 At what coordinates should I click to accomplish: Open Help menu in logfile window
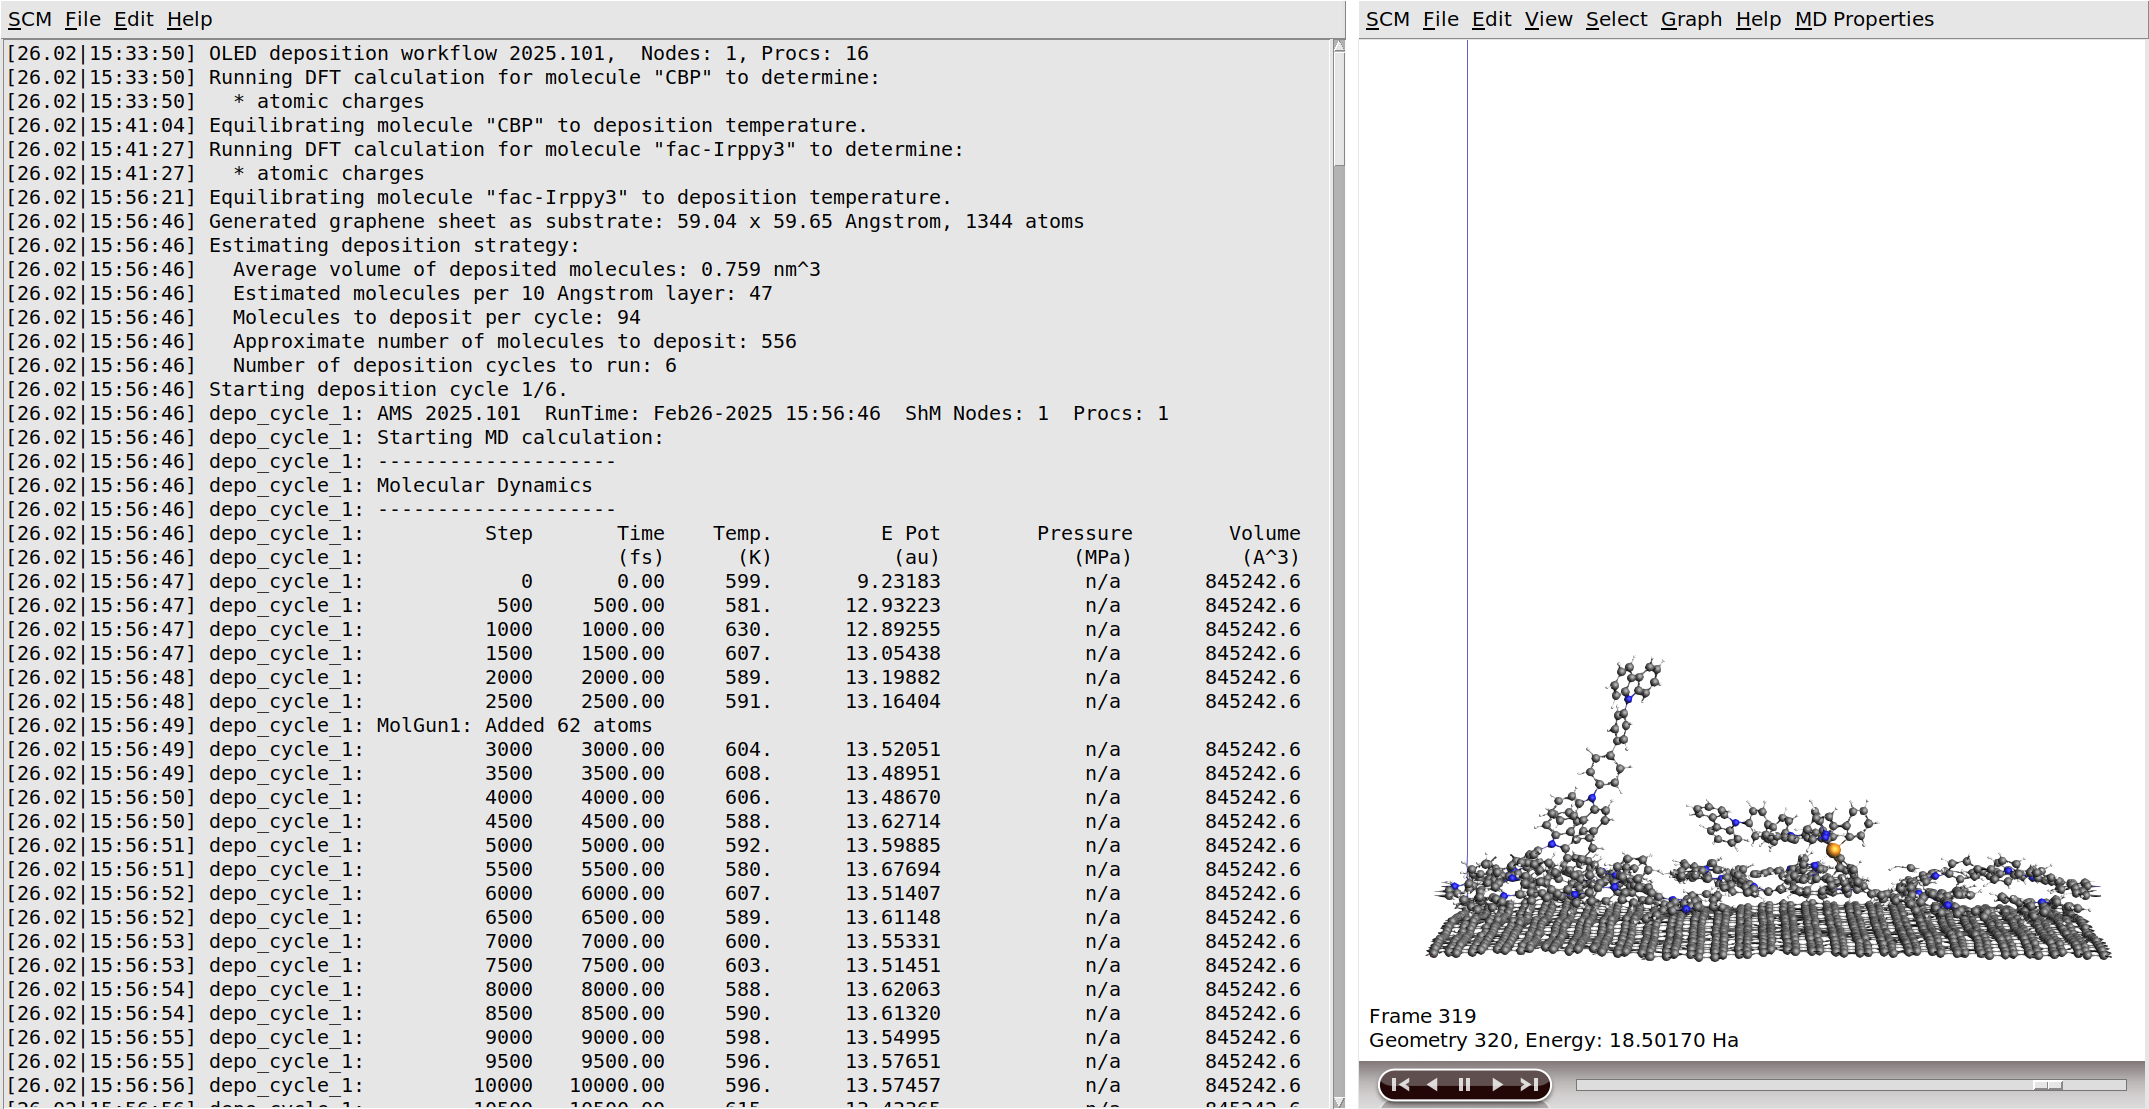189,19
